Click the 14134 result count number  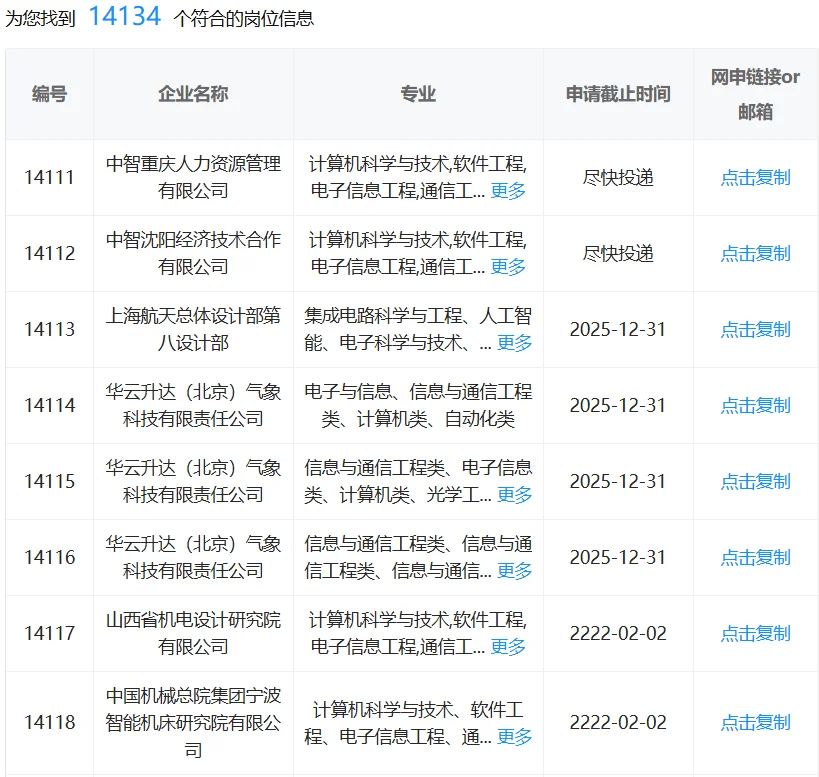[125, 16]
